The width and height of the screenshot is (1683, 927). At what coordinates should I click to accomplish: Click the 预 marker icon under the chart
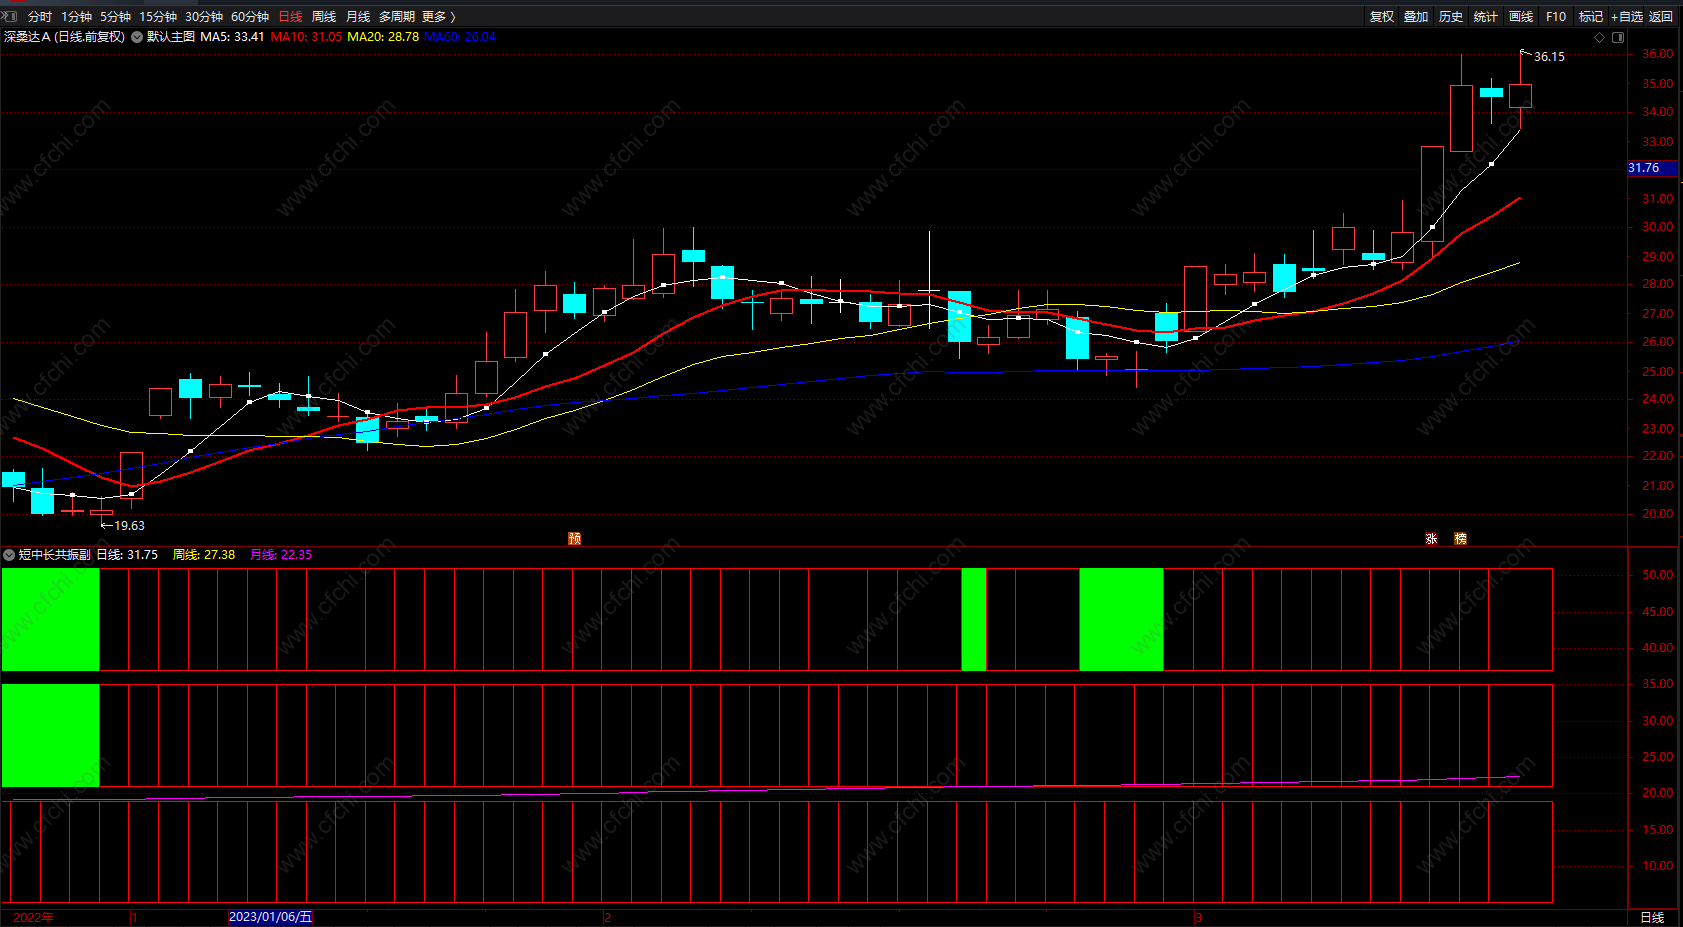click(574, 538)
